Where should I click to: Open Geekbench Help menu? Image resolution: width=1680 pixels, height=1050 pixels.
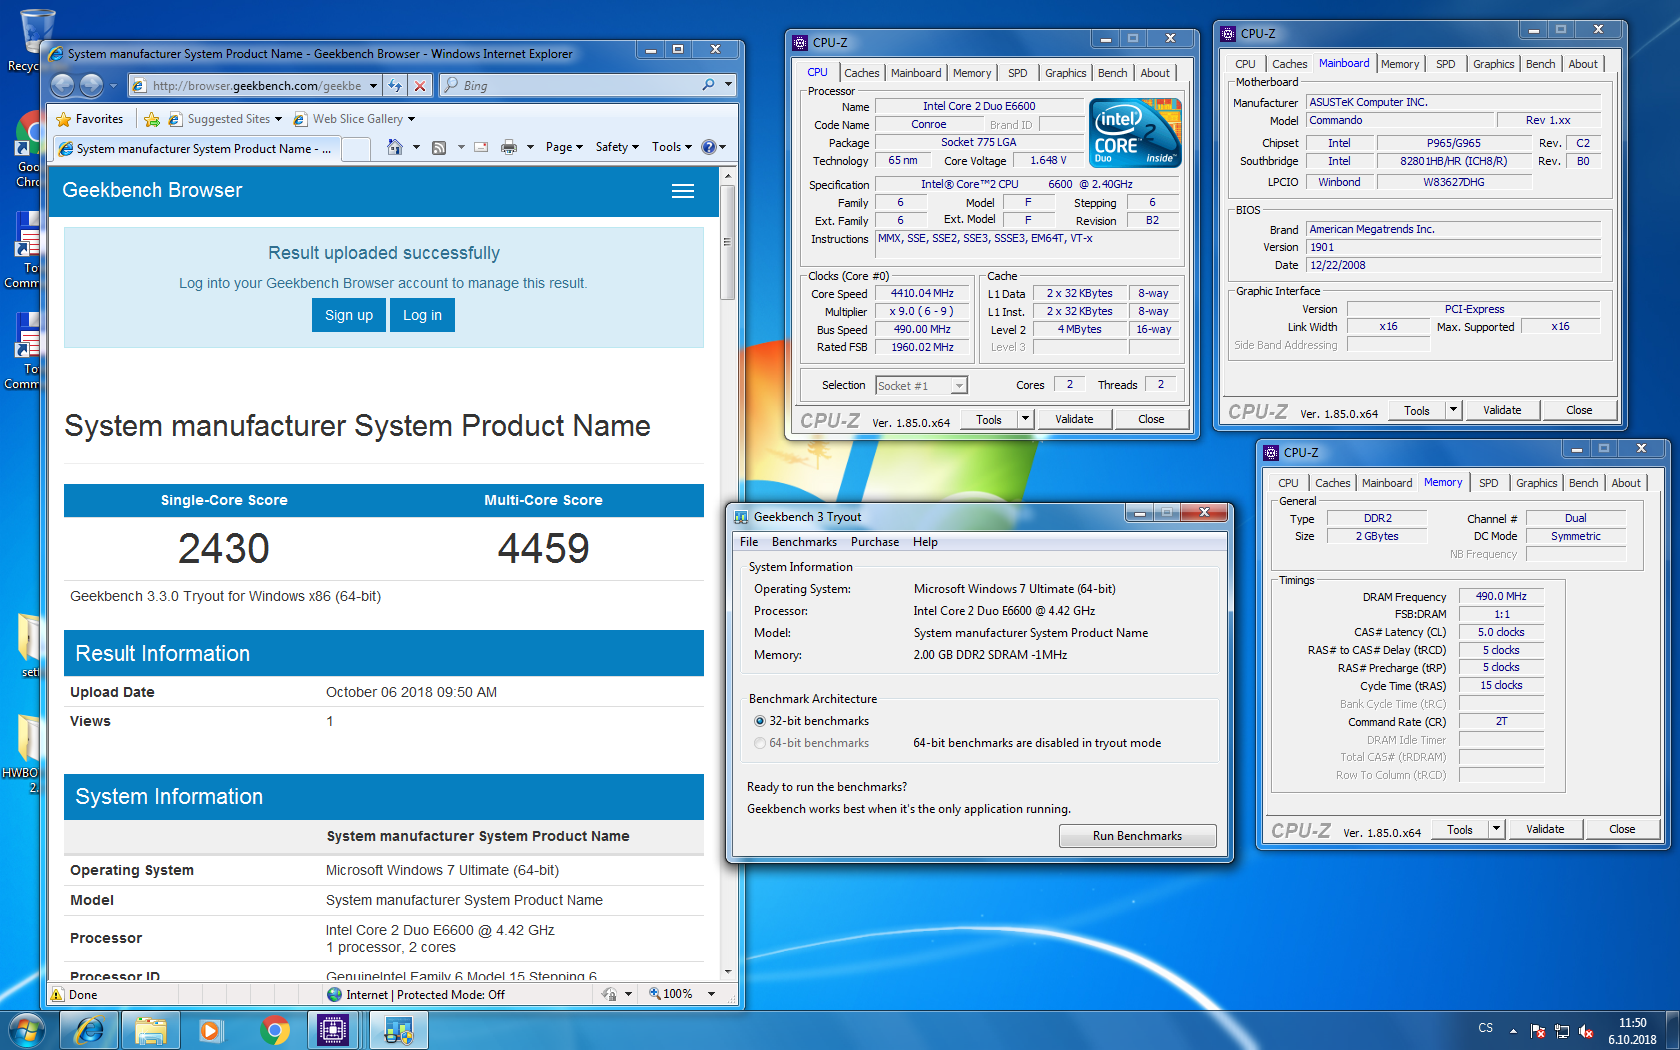pyautogui.click(x=925, y=542)
